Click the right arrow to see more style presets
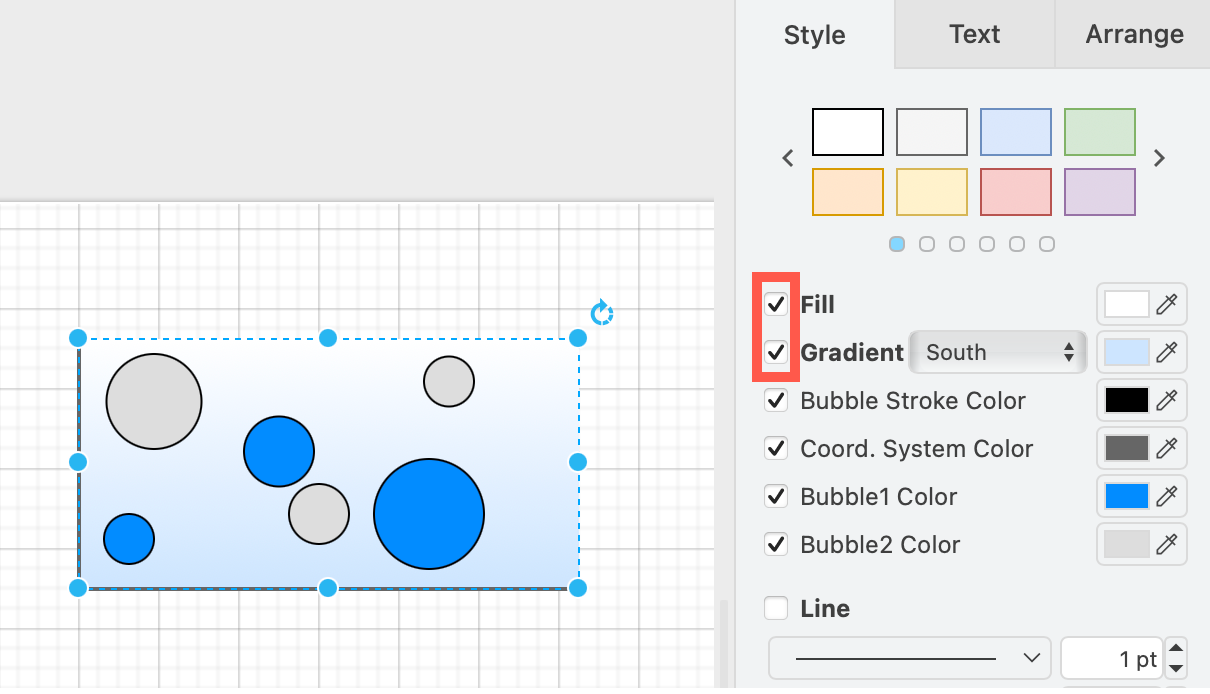 coord(1159,158)
